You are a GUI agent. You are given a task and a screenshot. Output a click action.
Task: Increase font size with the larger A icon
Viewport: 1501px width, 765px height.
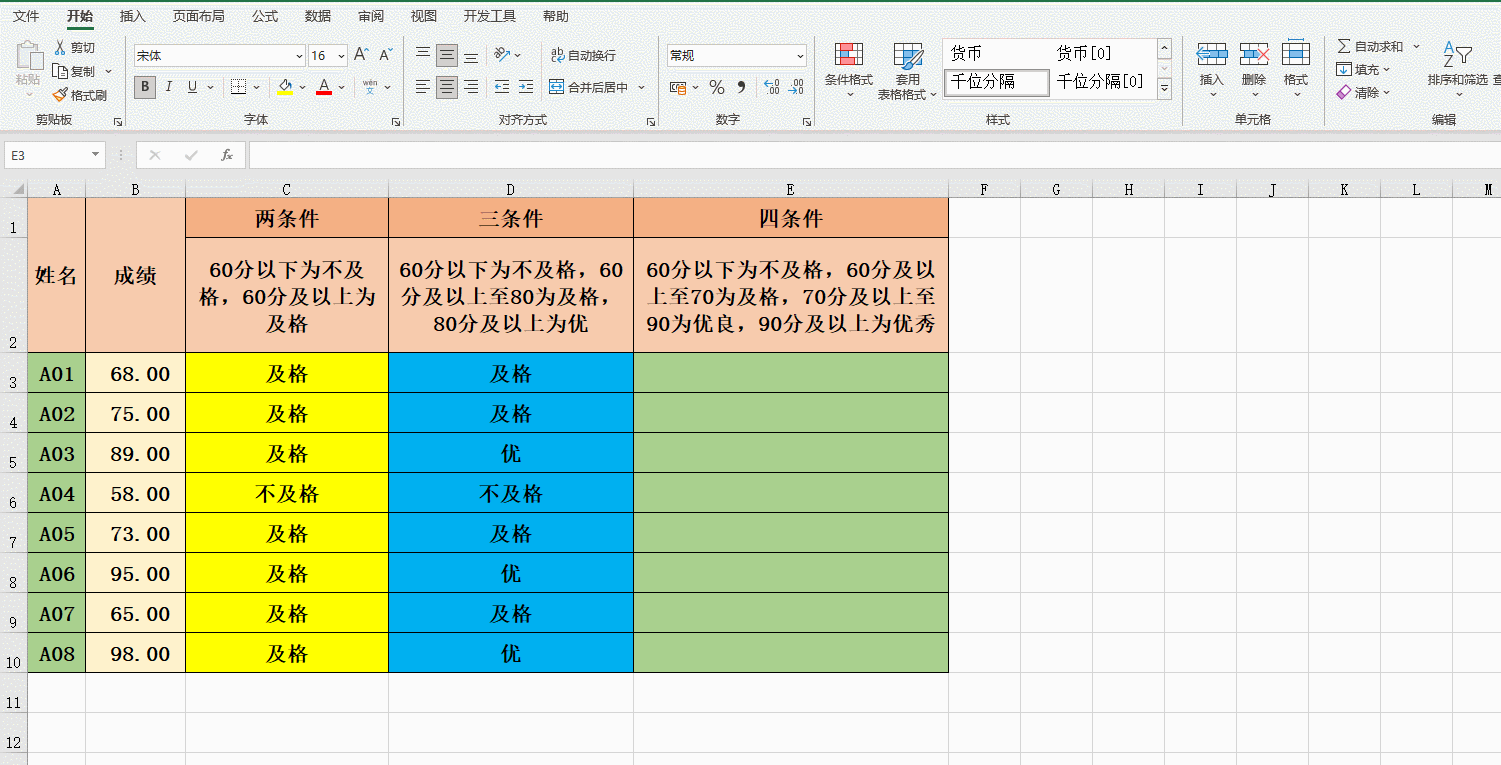click(361, 55)
